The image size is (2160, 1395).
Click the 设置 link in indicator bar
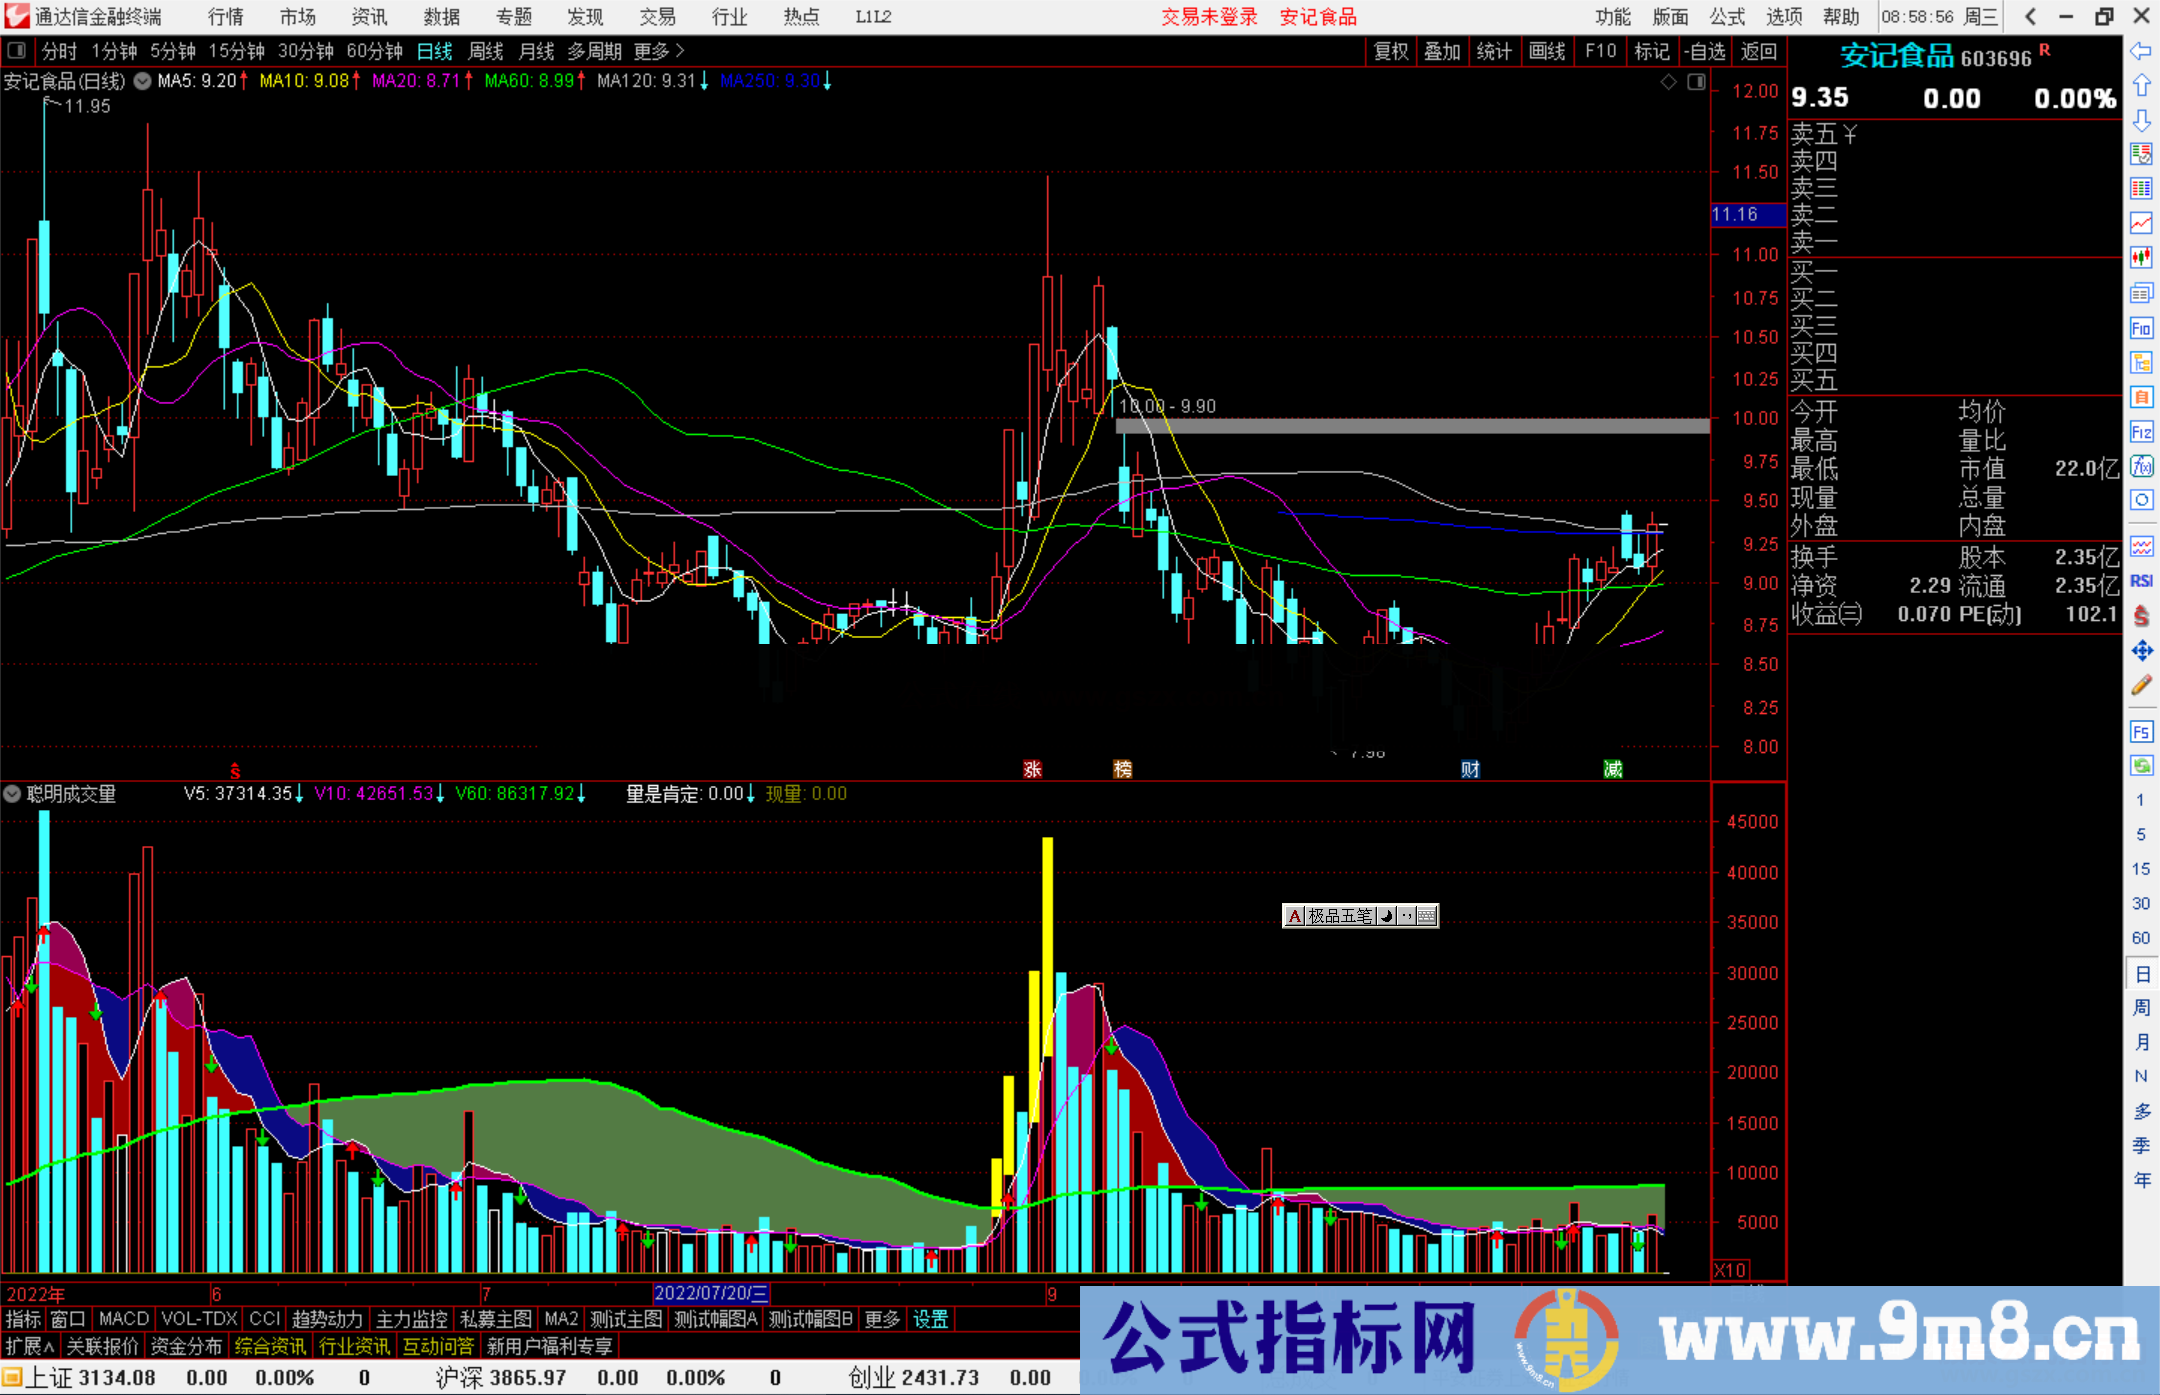930,1319
